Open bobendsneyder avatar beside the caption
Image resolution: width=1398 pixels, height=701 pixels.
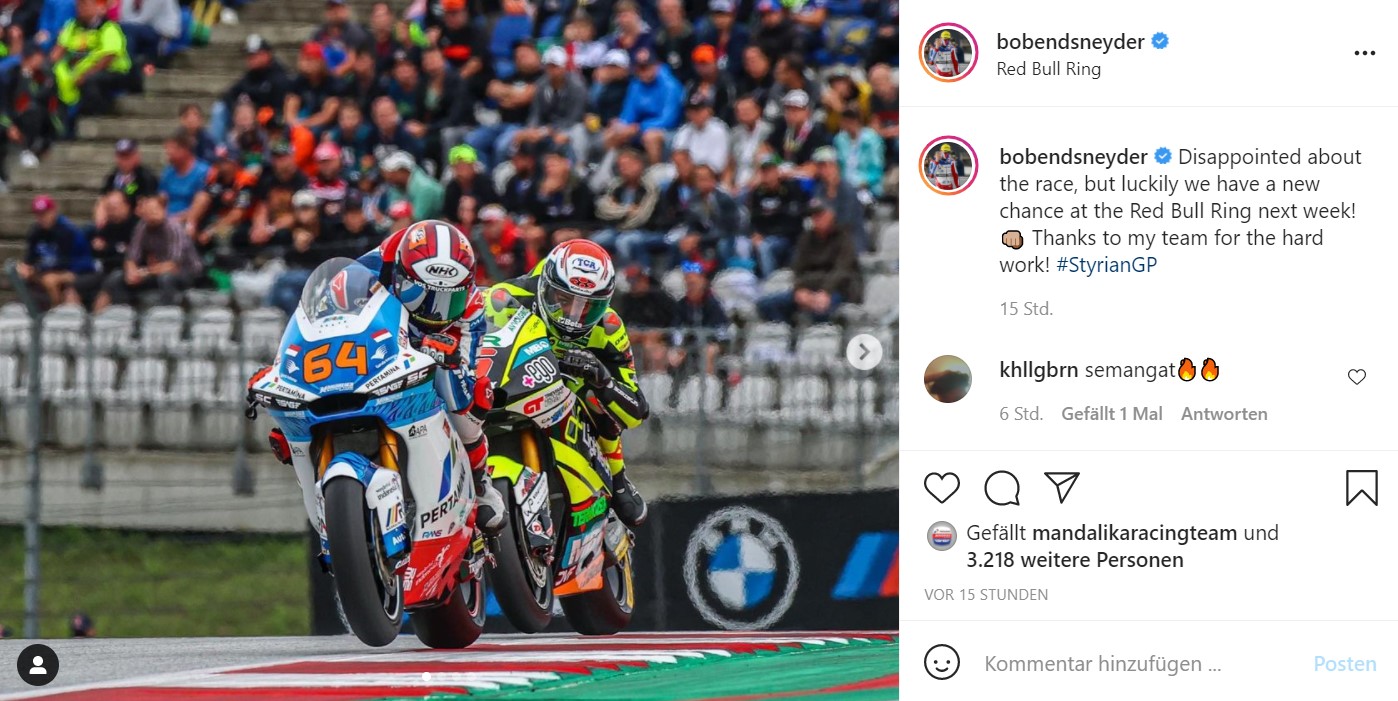click(x=948, y=166)
